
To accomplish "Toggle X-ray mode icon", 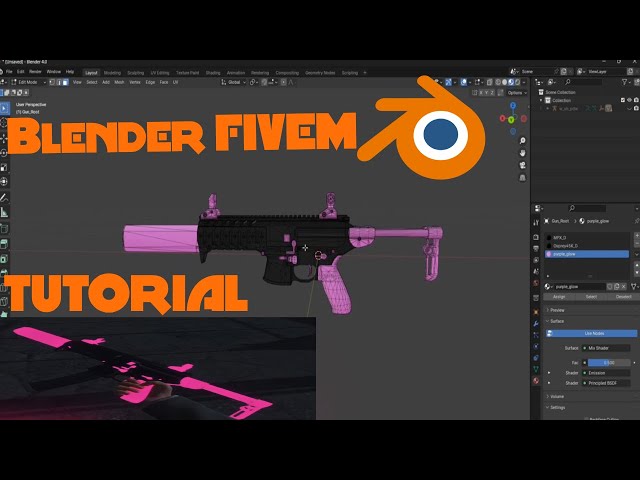I will coord(489,82).
